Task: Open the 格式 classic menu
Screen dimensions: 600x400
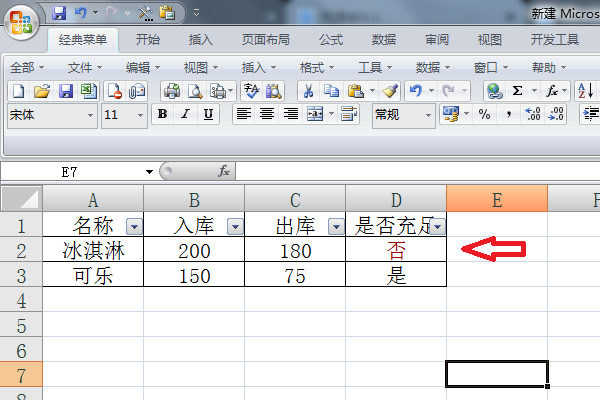Action: click(316, 68)
